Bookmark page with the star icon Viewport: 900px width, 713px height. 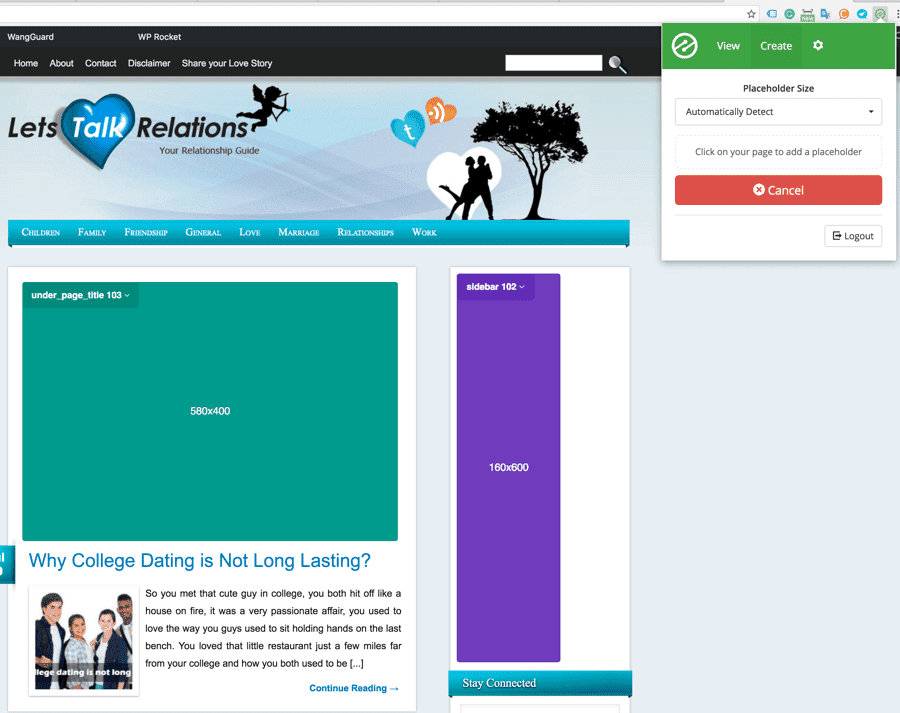[x=751, y=14]
